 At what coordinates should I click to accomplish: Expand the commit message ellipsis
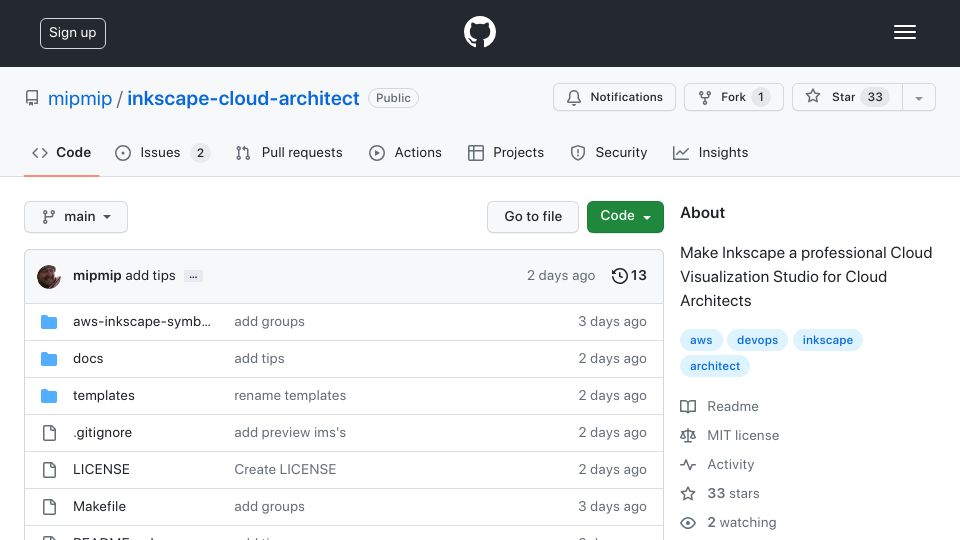(193, 276)
